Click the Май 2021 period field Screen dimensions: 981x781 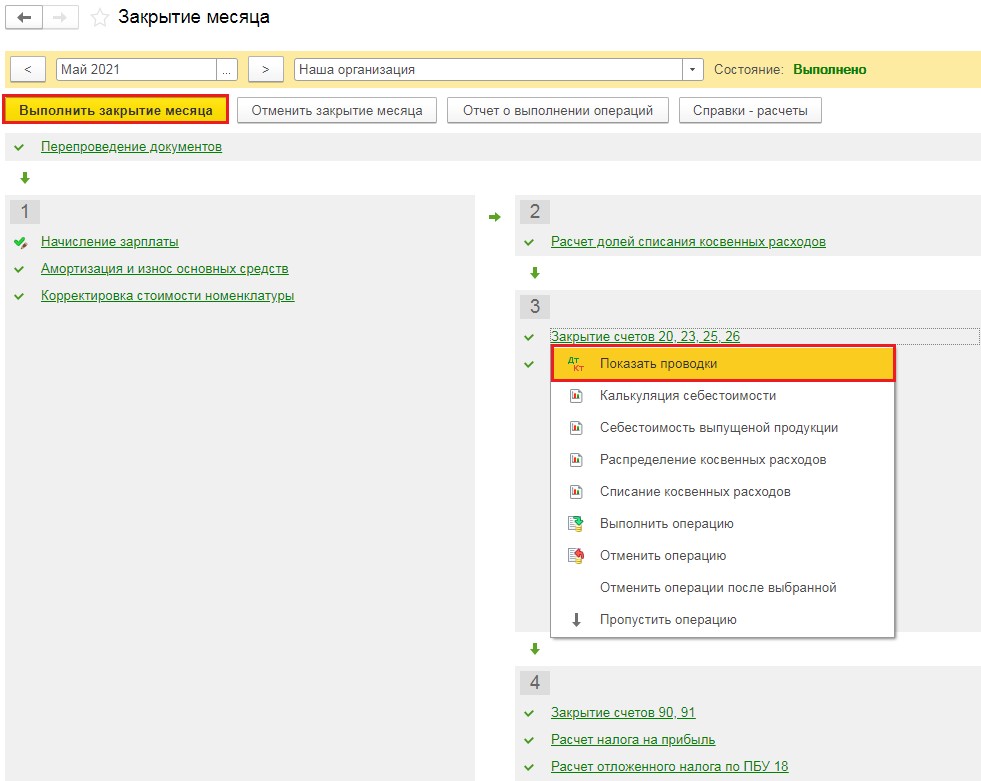[135, 70]
